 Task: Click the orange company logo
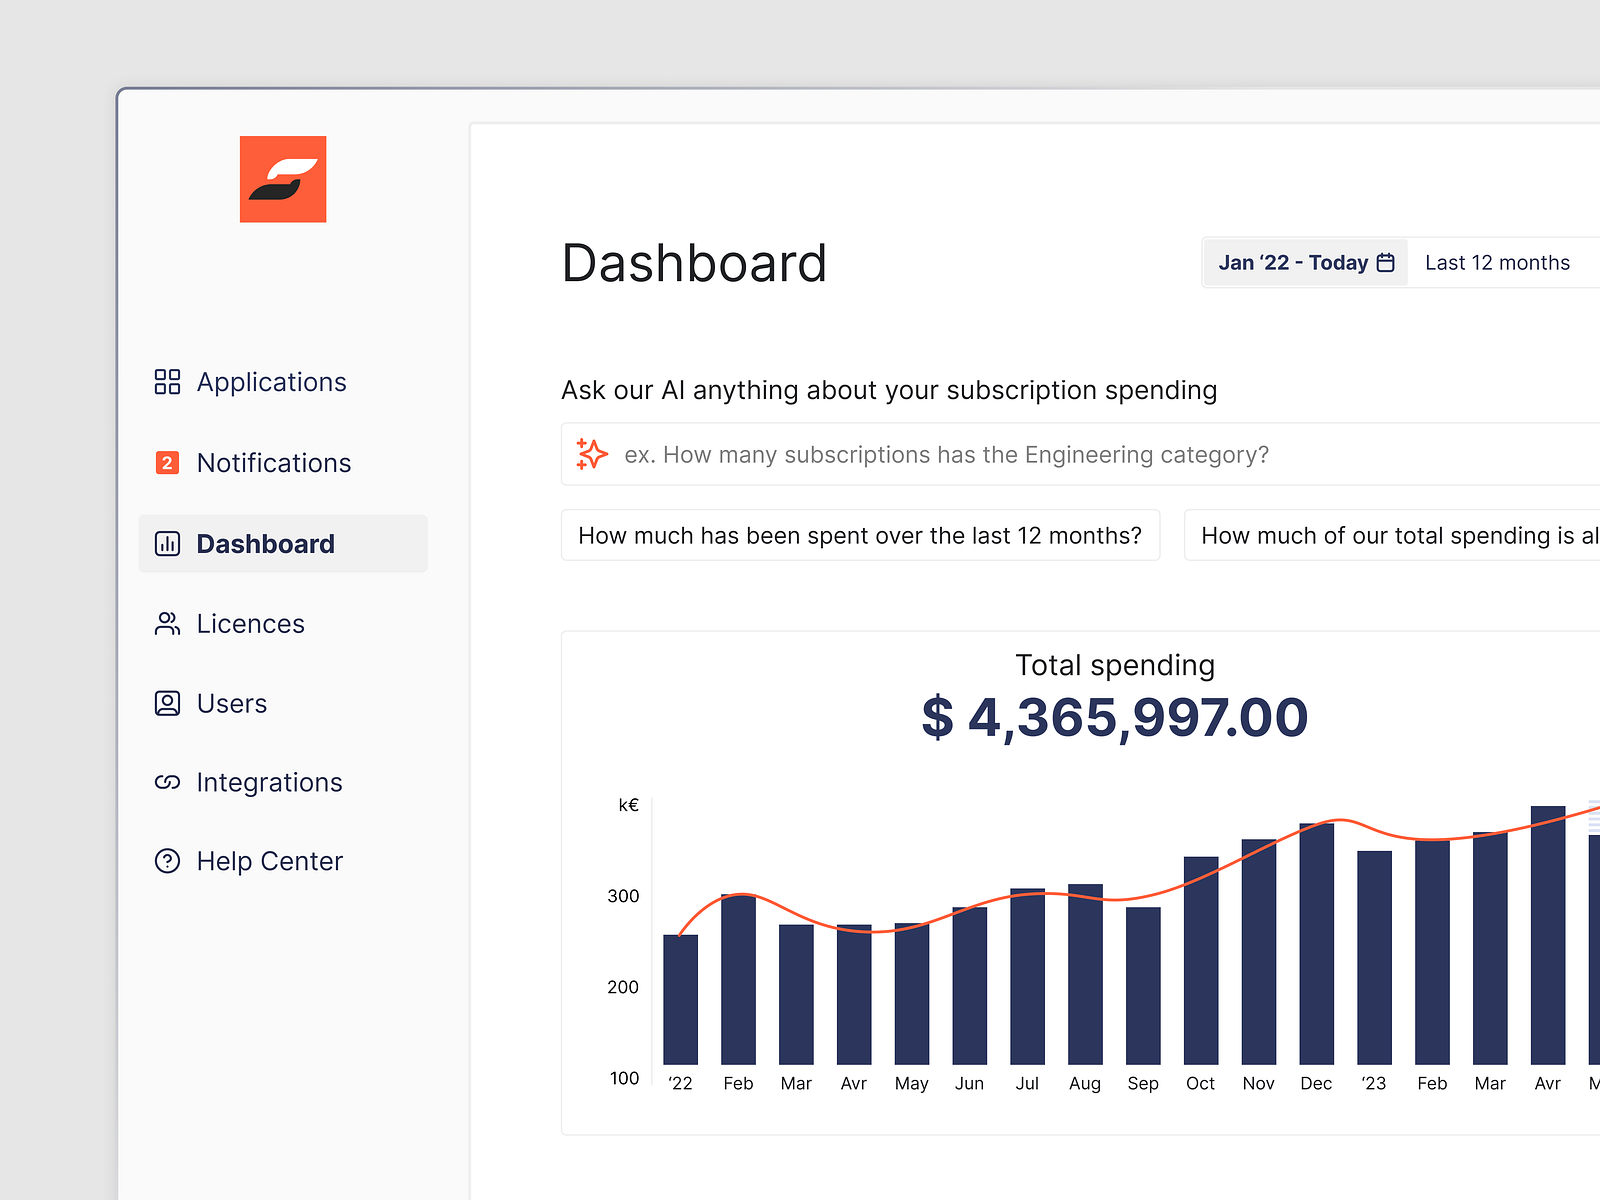[x=283, y=179]
